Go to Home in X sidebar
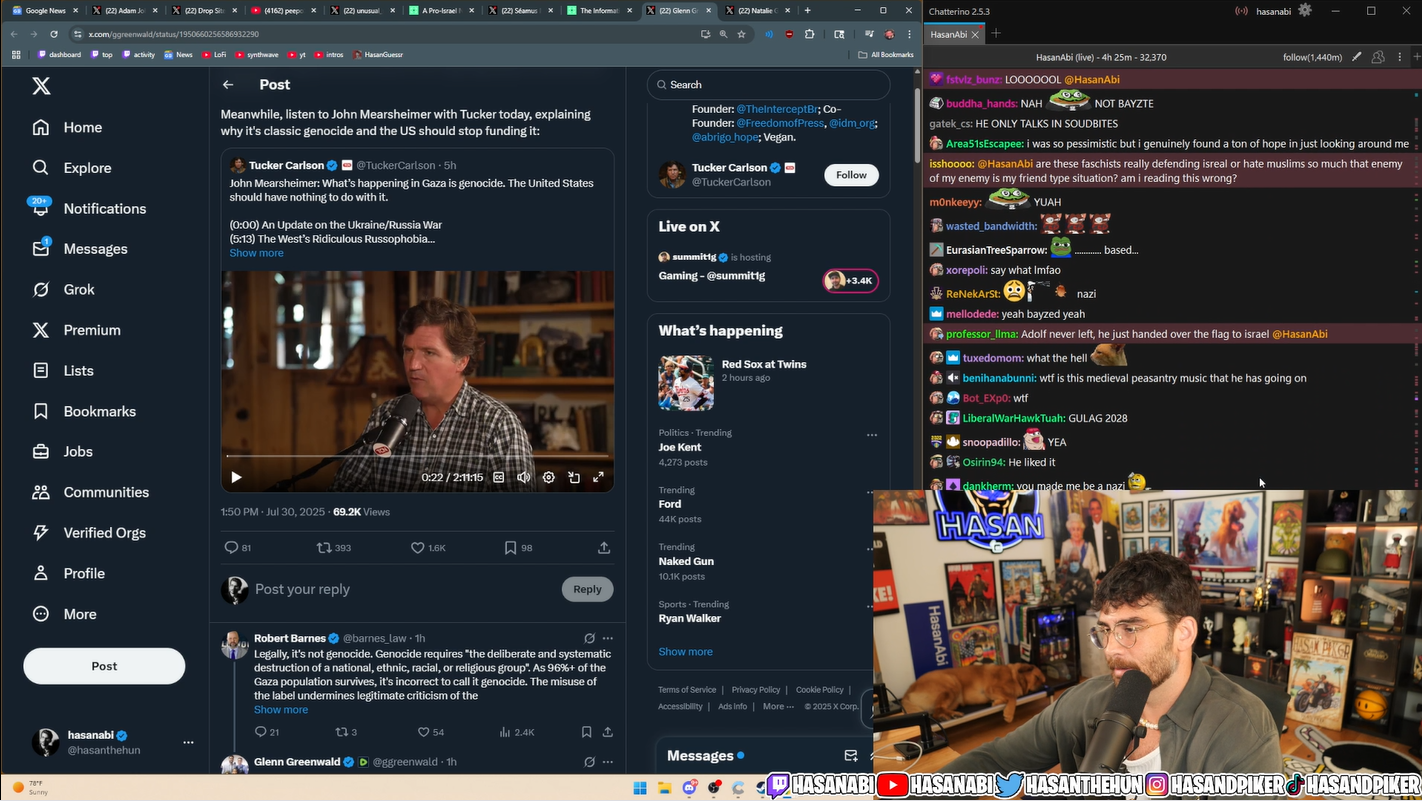Image resolution: width=1422 pixels, height=801 pixels. [x=68, y=127]
